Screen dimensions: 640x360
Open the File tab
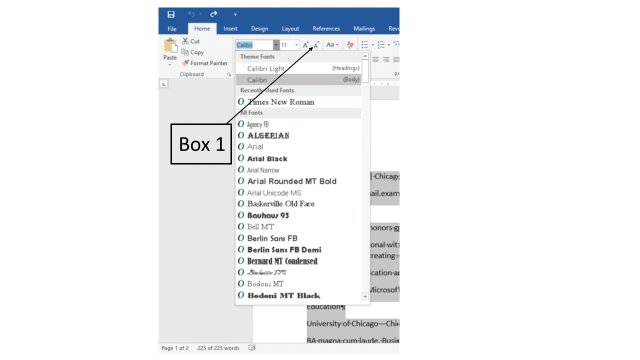[x=172, y=29]
